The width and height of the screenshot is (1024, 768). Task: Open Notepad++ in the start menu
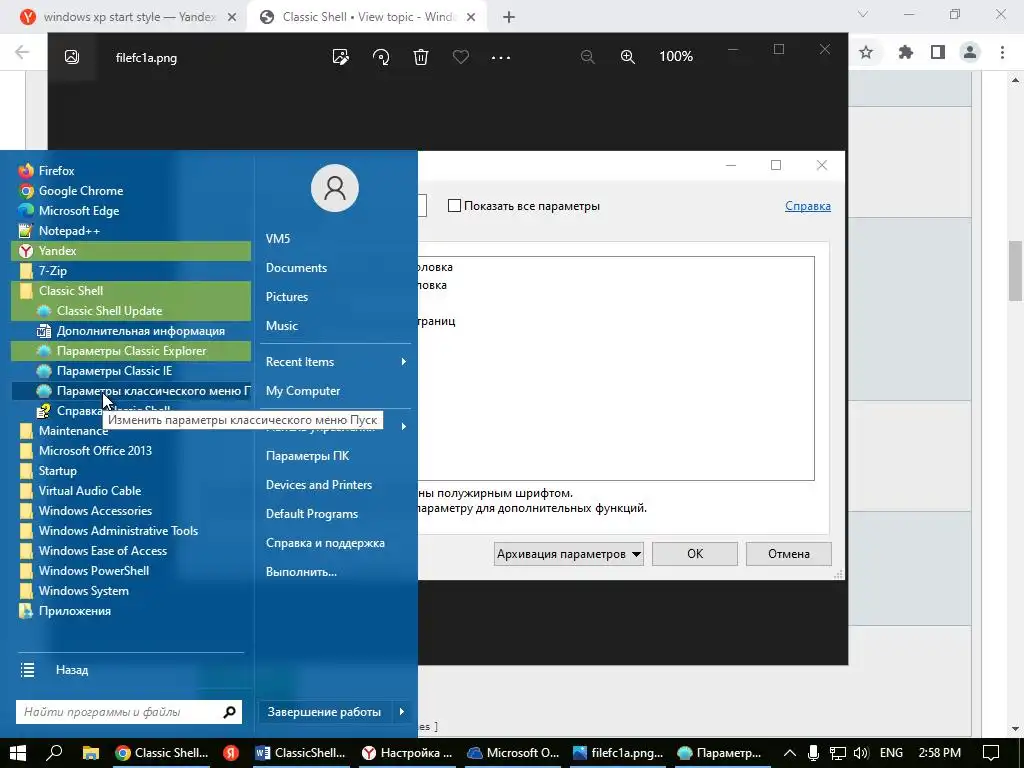pyautogui.click(x=131, y=231)
